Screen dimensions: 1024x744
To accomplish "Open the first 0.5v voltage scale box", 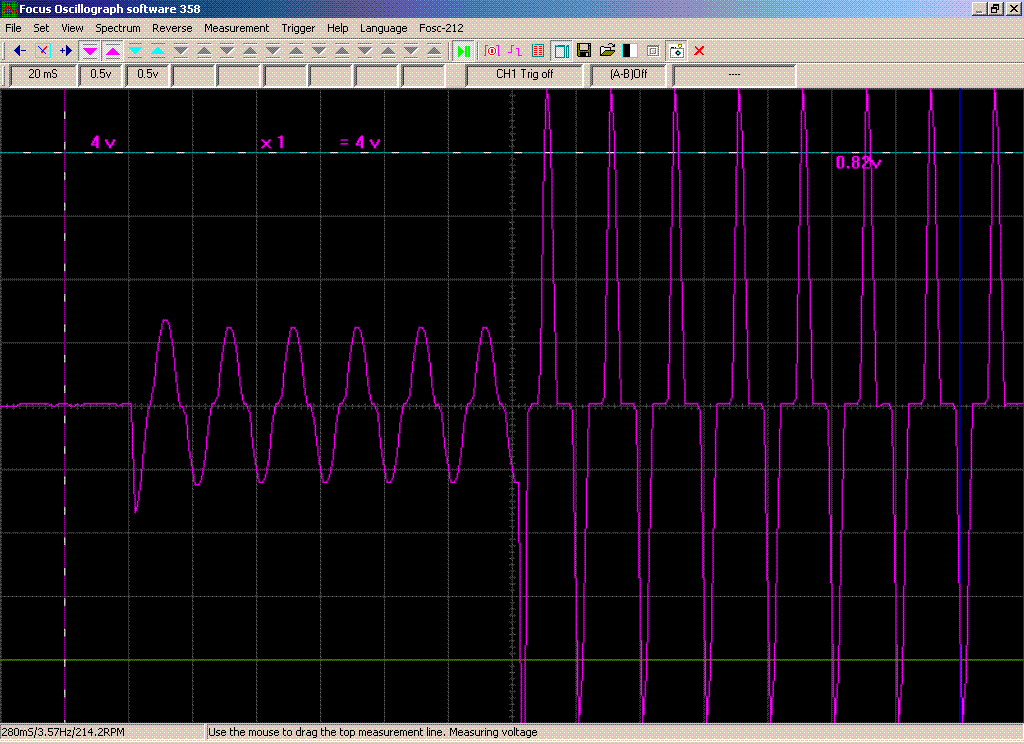I will pos(101,74).
